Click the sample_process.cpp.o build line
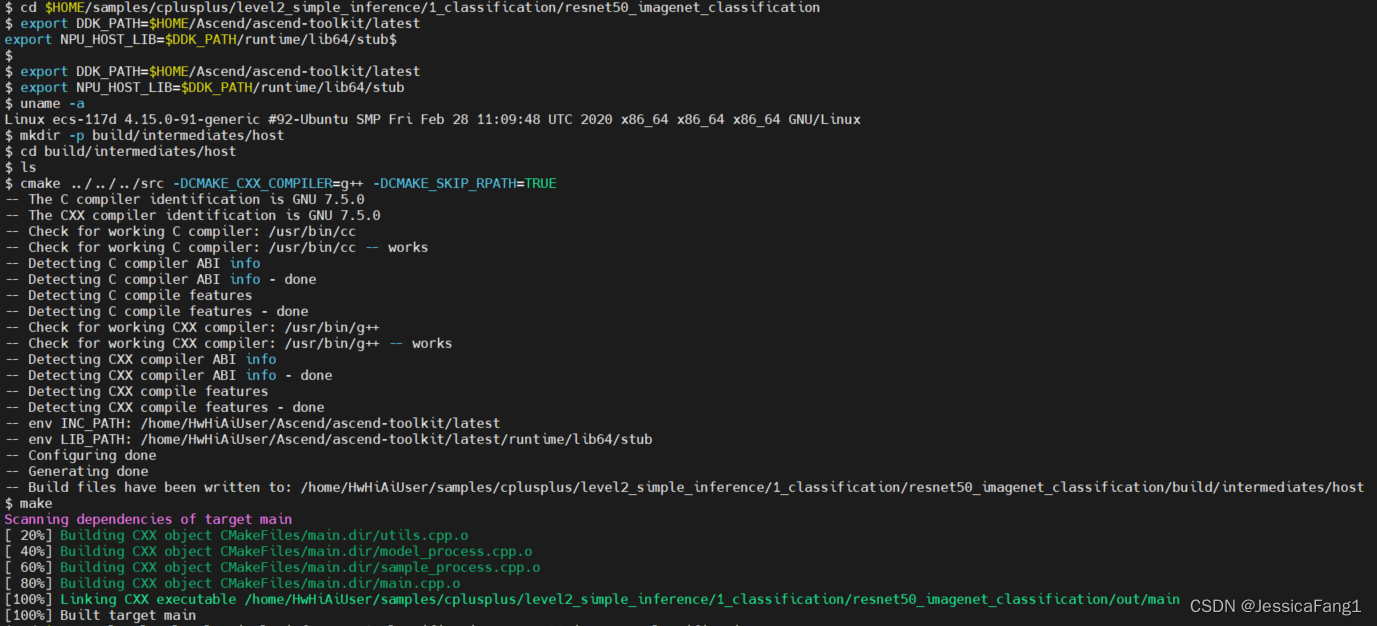 click(x=272, y=567)
